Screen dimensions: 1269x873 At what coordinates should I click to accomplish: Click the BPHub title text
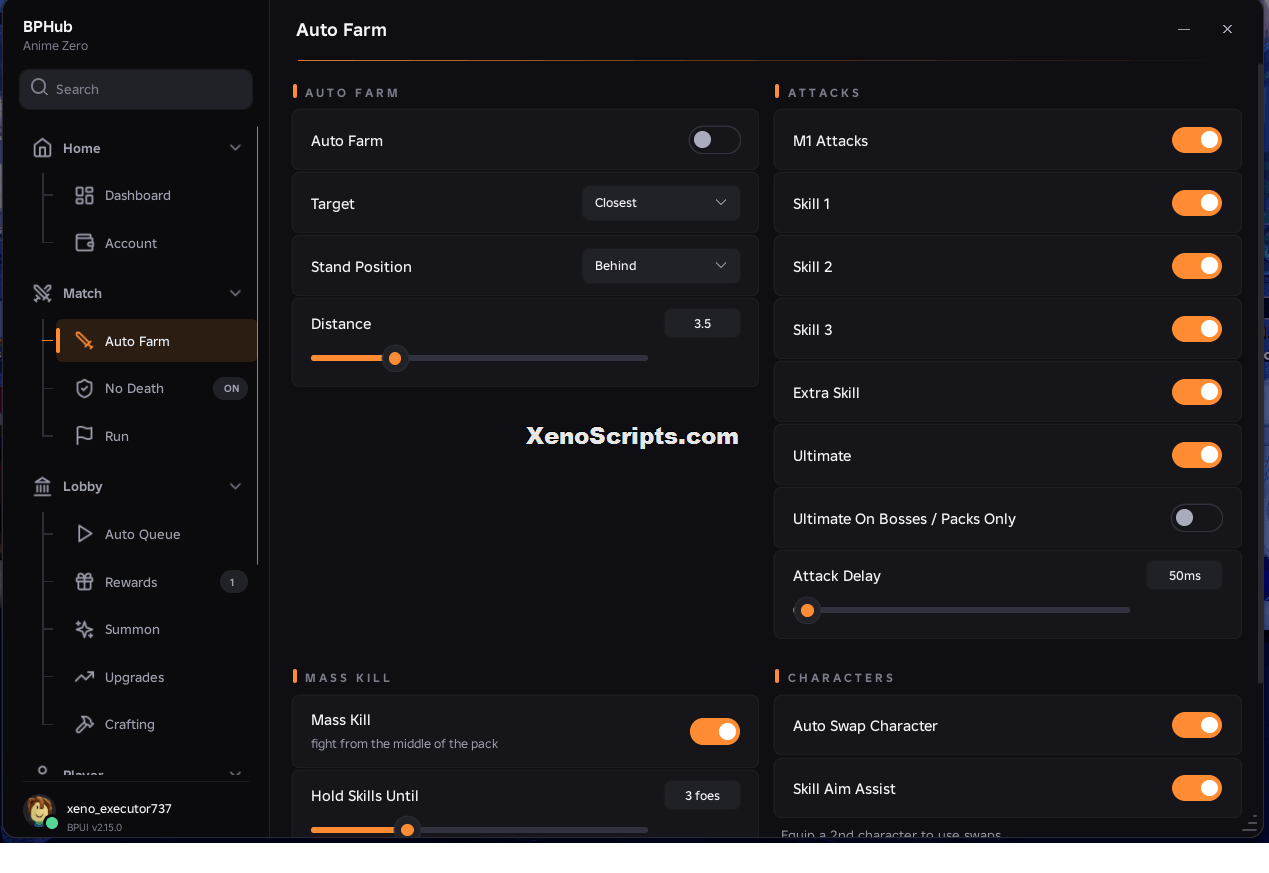[x=48, y=26]
